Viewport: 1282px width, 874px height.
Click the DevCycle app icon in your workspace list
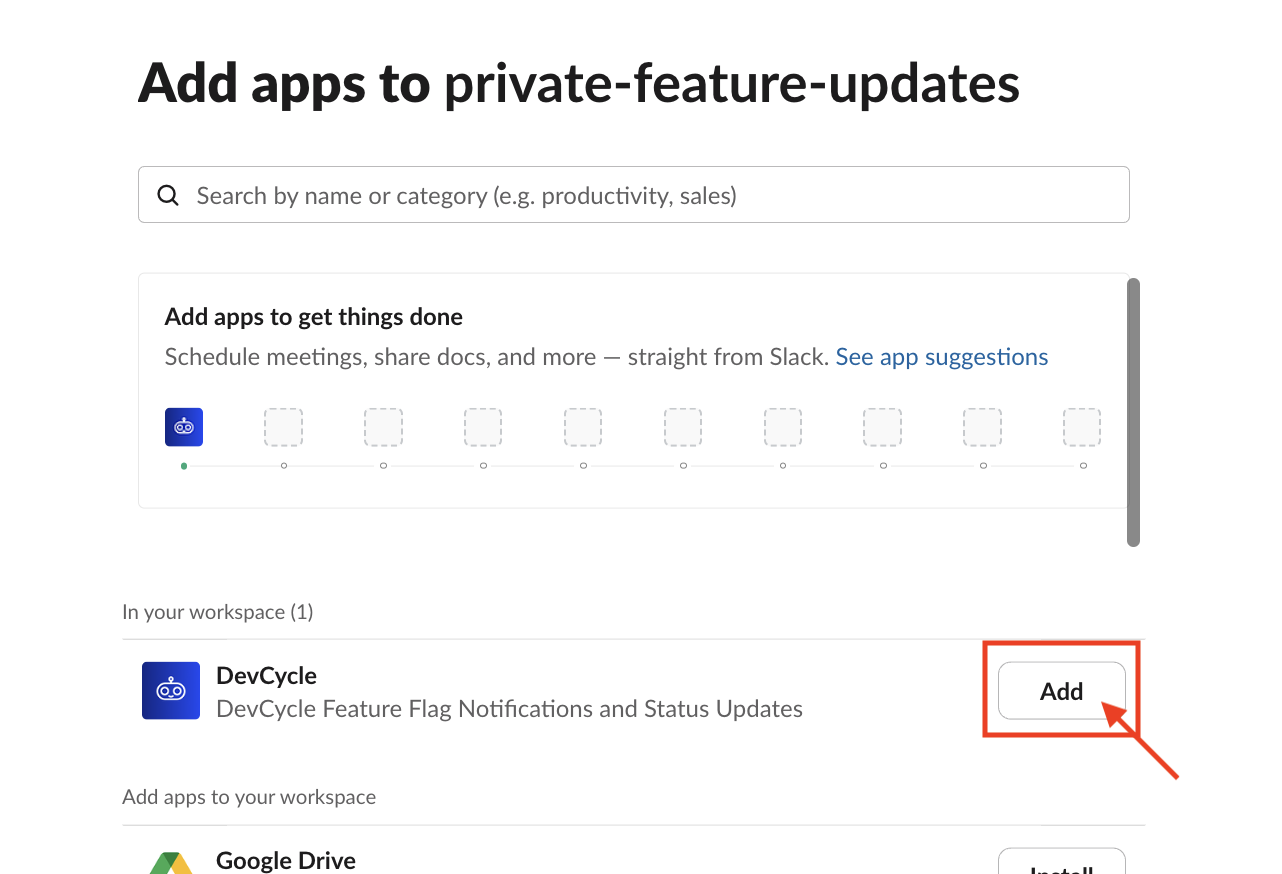171,690
